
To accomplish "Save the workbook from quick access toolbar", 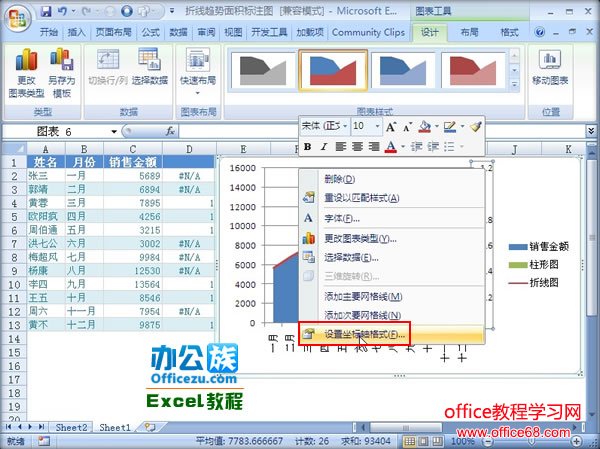I will pyautogui.click(x=46, y=11).
